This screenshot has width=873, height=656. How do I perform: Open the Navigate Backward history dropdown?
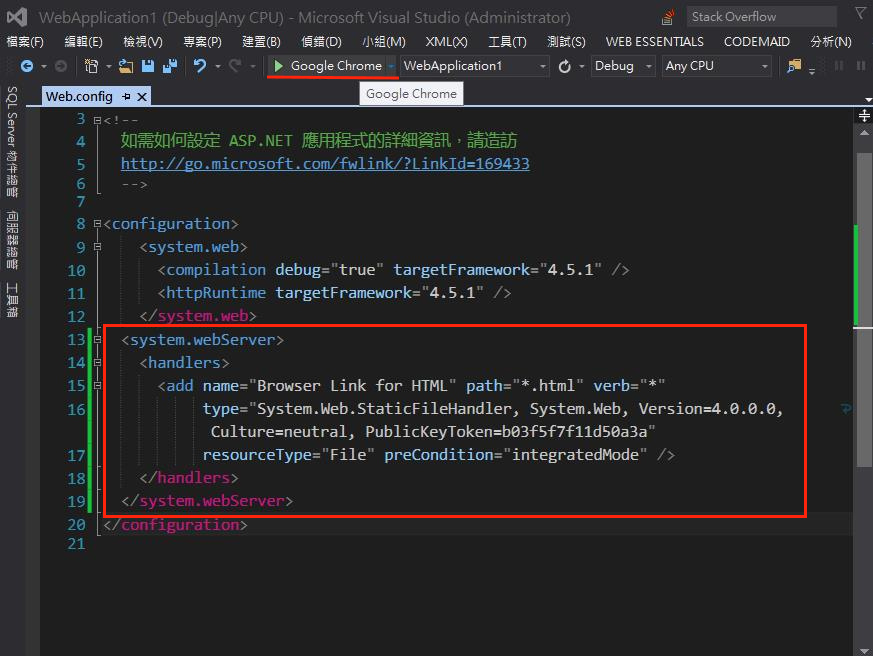pos(43,66)
